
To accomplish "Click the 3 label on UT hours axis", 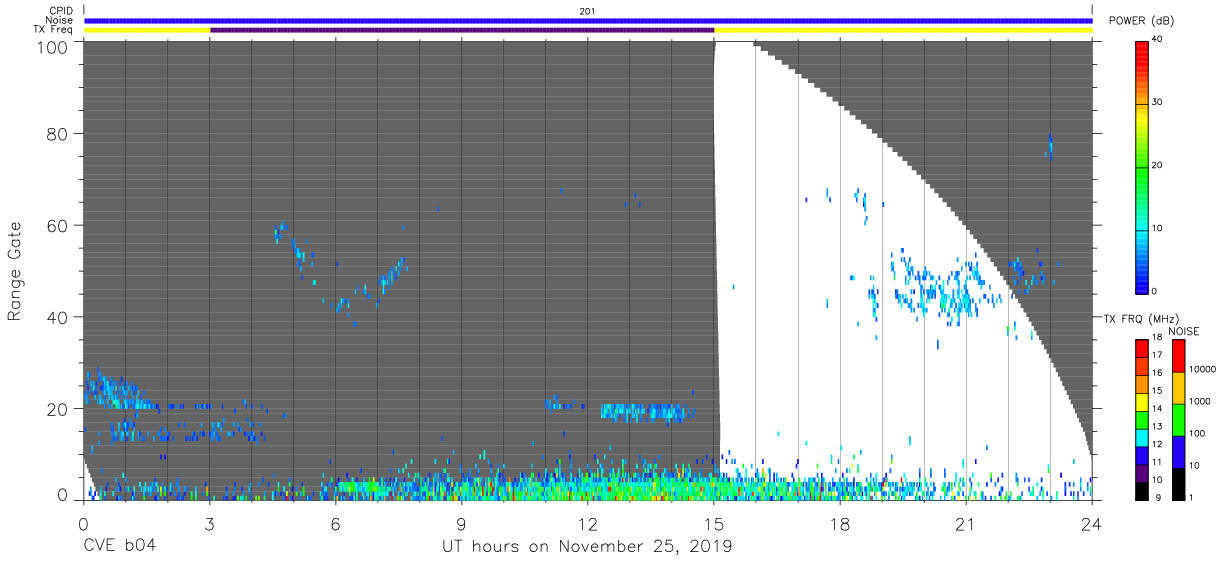I will (209, 523).
